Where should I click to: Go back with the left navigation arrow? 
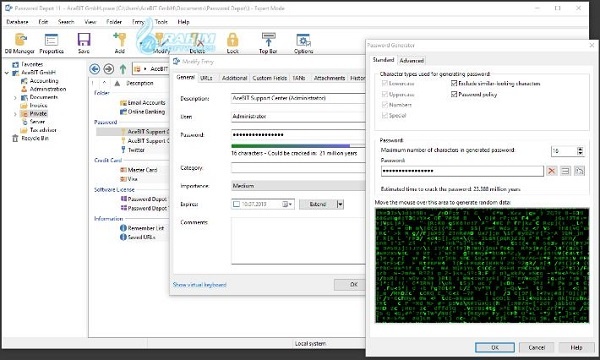click(95, 69)
